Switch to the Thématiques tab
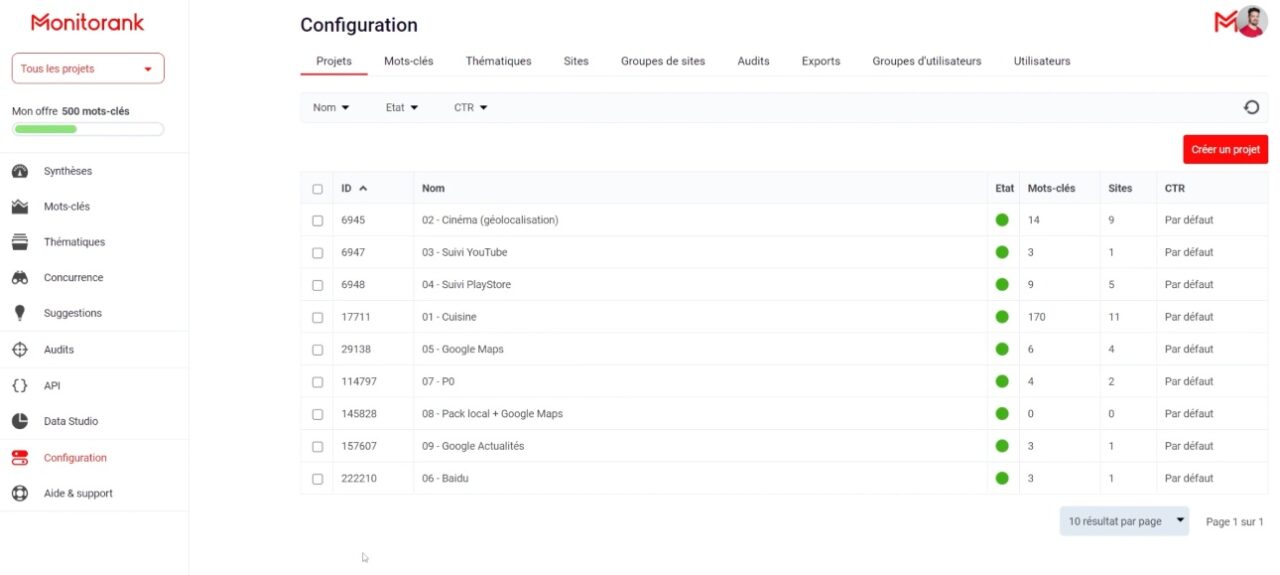1280x575 pixels. [499, 61]
